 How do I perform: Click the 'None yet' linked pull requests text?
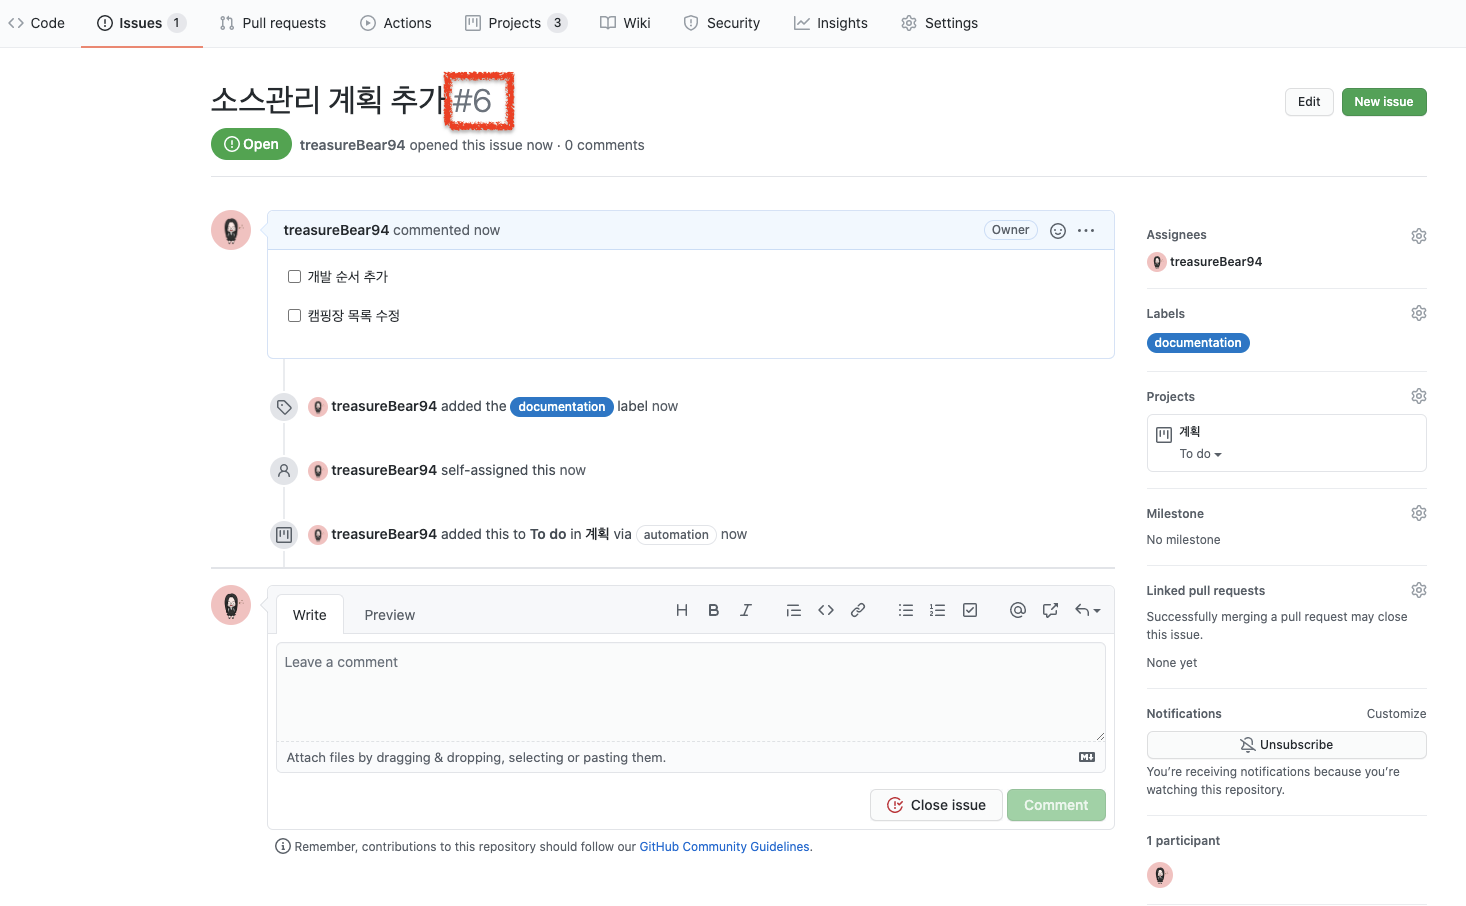1172,663
